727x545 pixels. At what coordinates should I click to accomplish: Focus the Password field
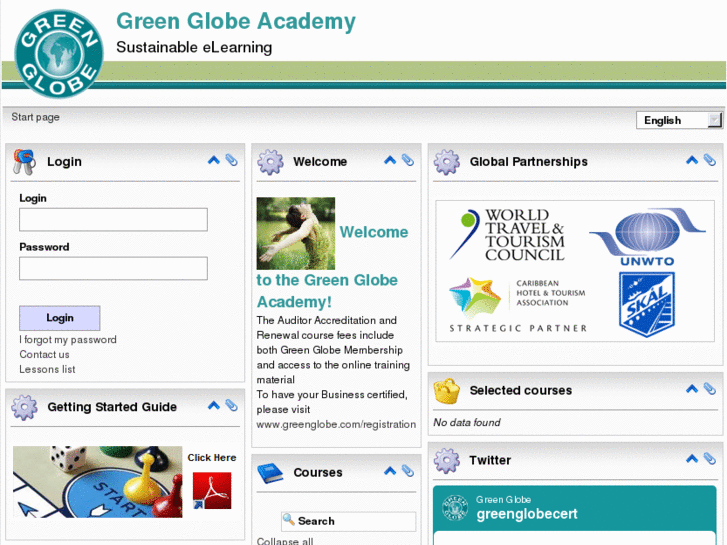[113, 269]
